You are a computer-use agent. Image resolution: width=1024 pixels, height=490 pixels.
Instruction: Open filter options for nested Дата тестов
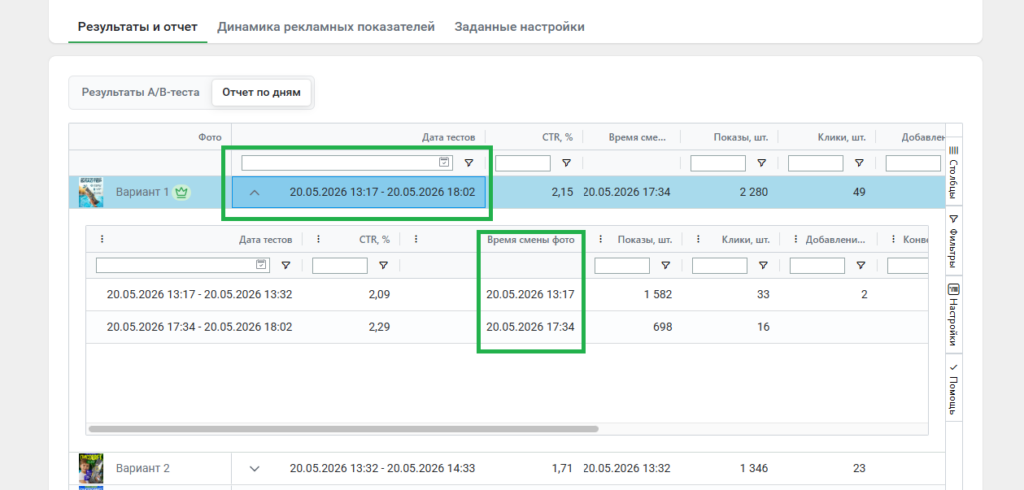click(x=285, y=265)
